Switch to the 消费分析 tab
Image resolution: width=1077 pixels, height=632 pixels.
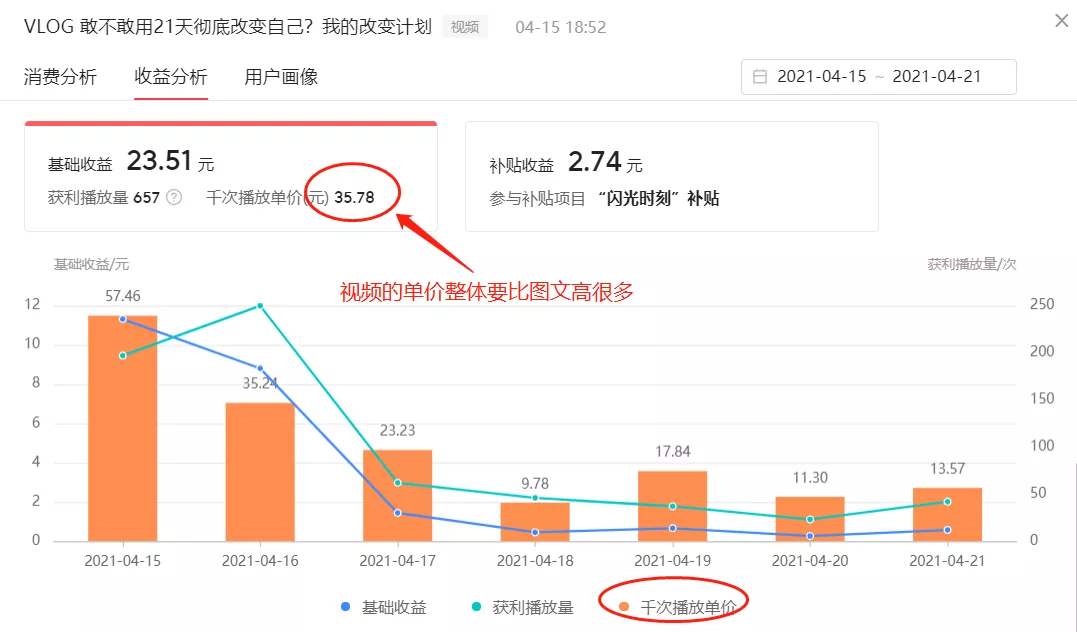60,76
